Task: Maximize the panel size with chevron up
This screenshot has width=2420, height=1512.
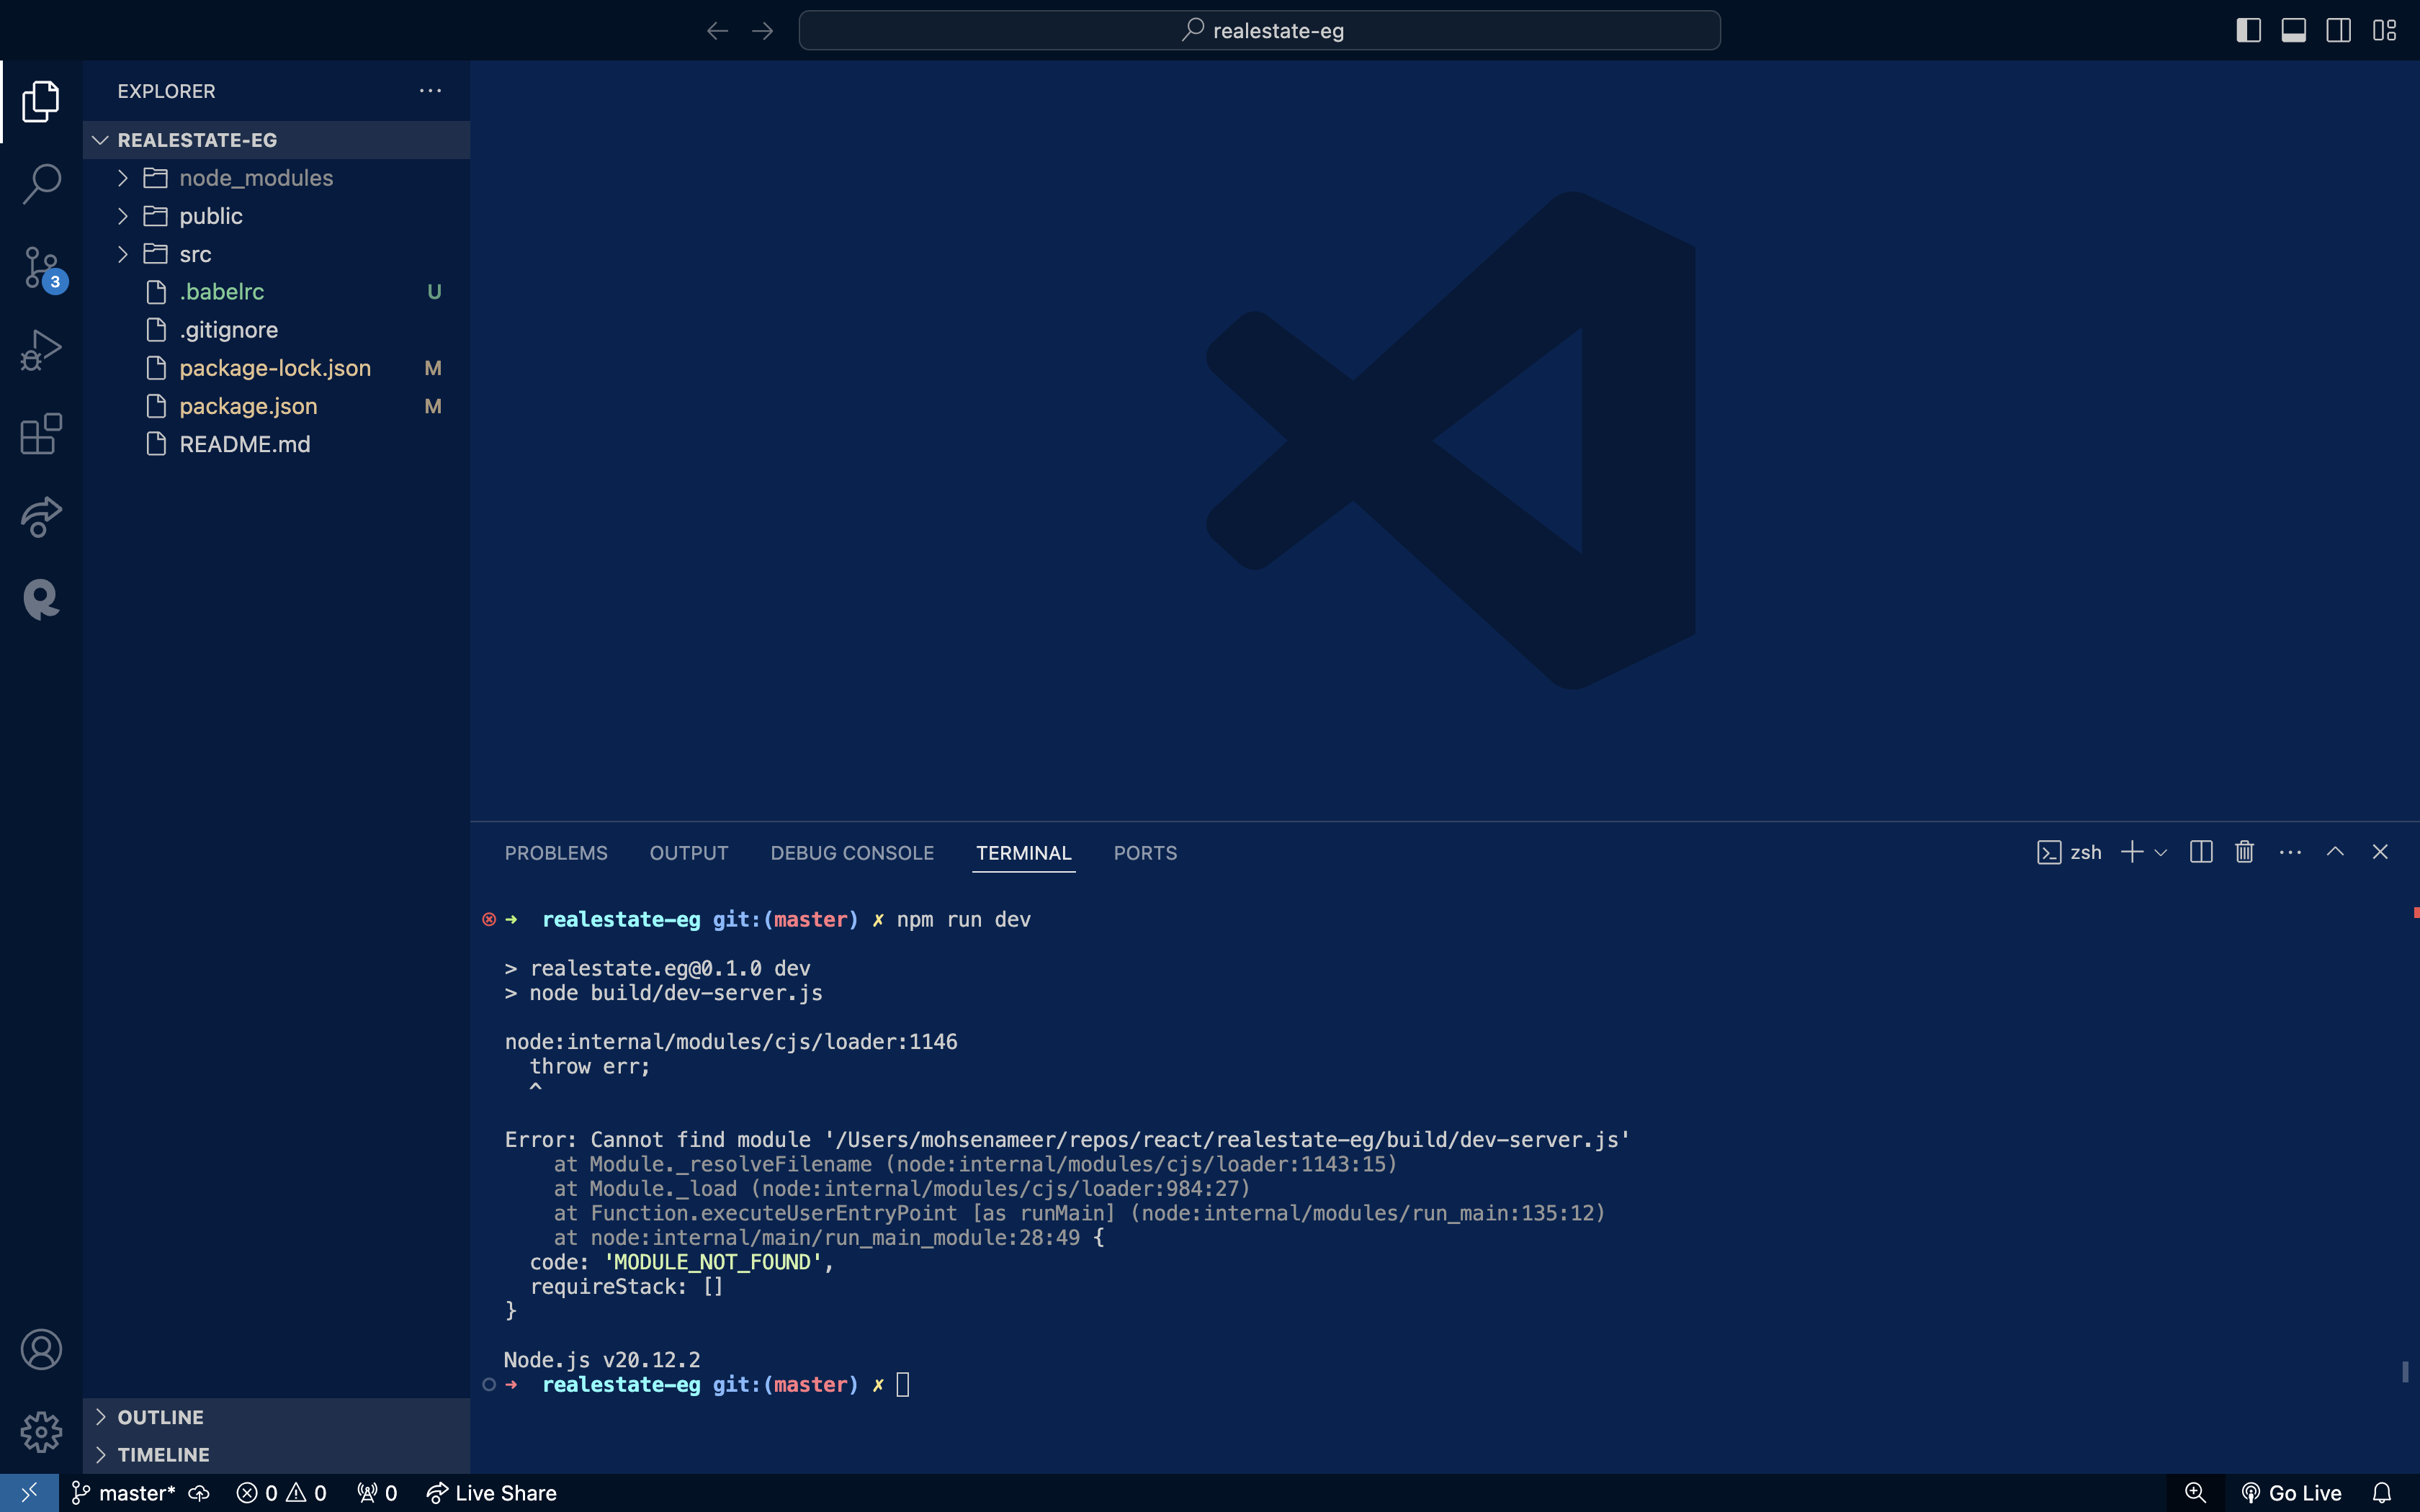Action: tap(2335, 852)
